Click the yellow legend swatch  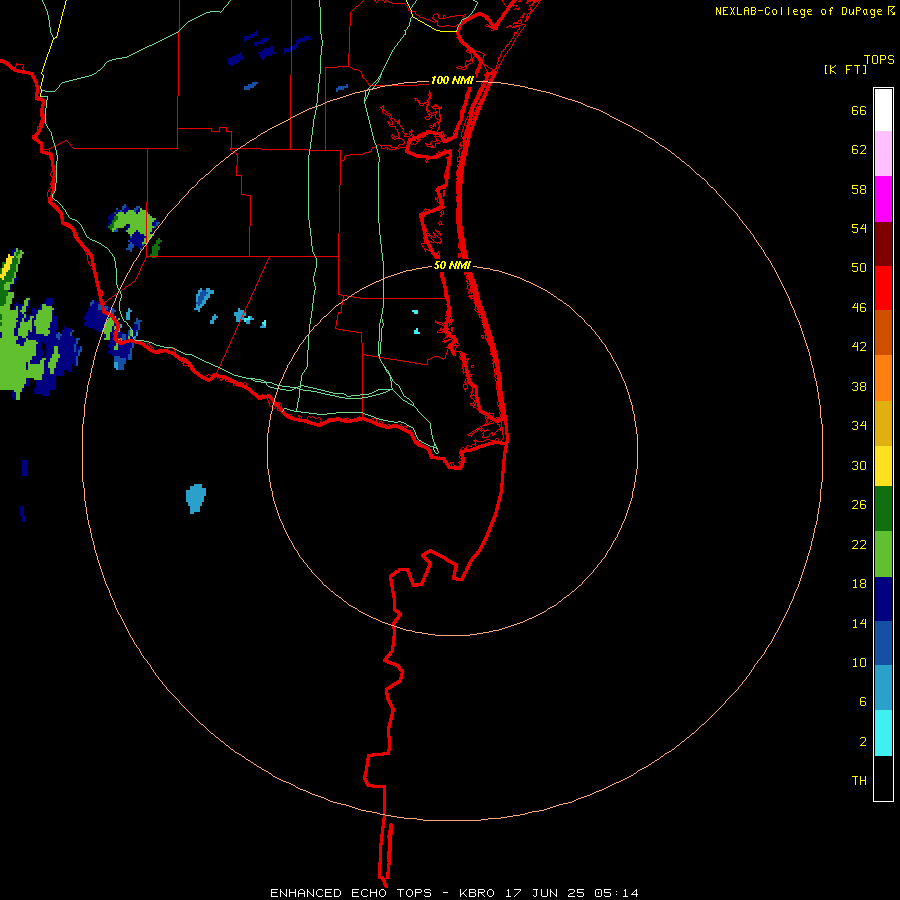[x=883, y=466]
